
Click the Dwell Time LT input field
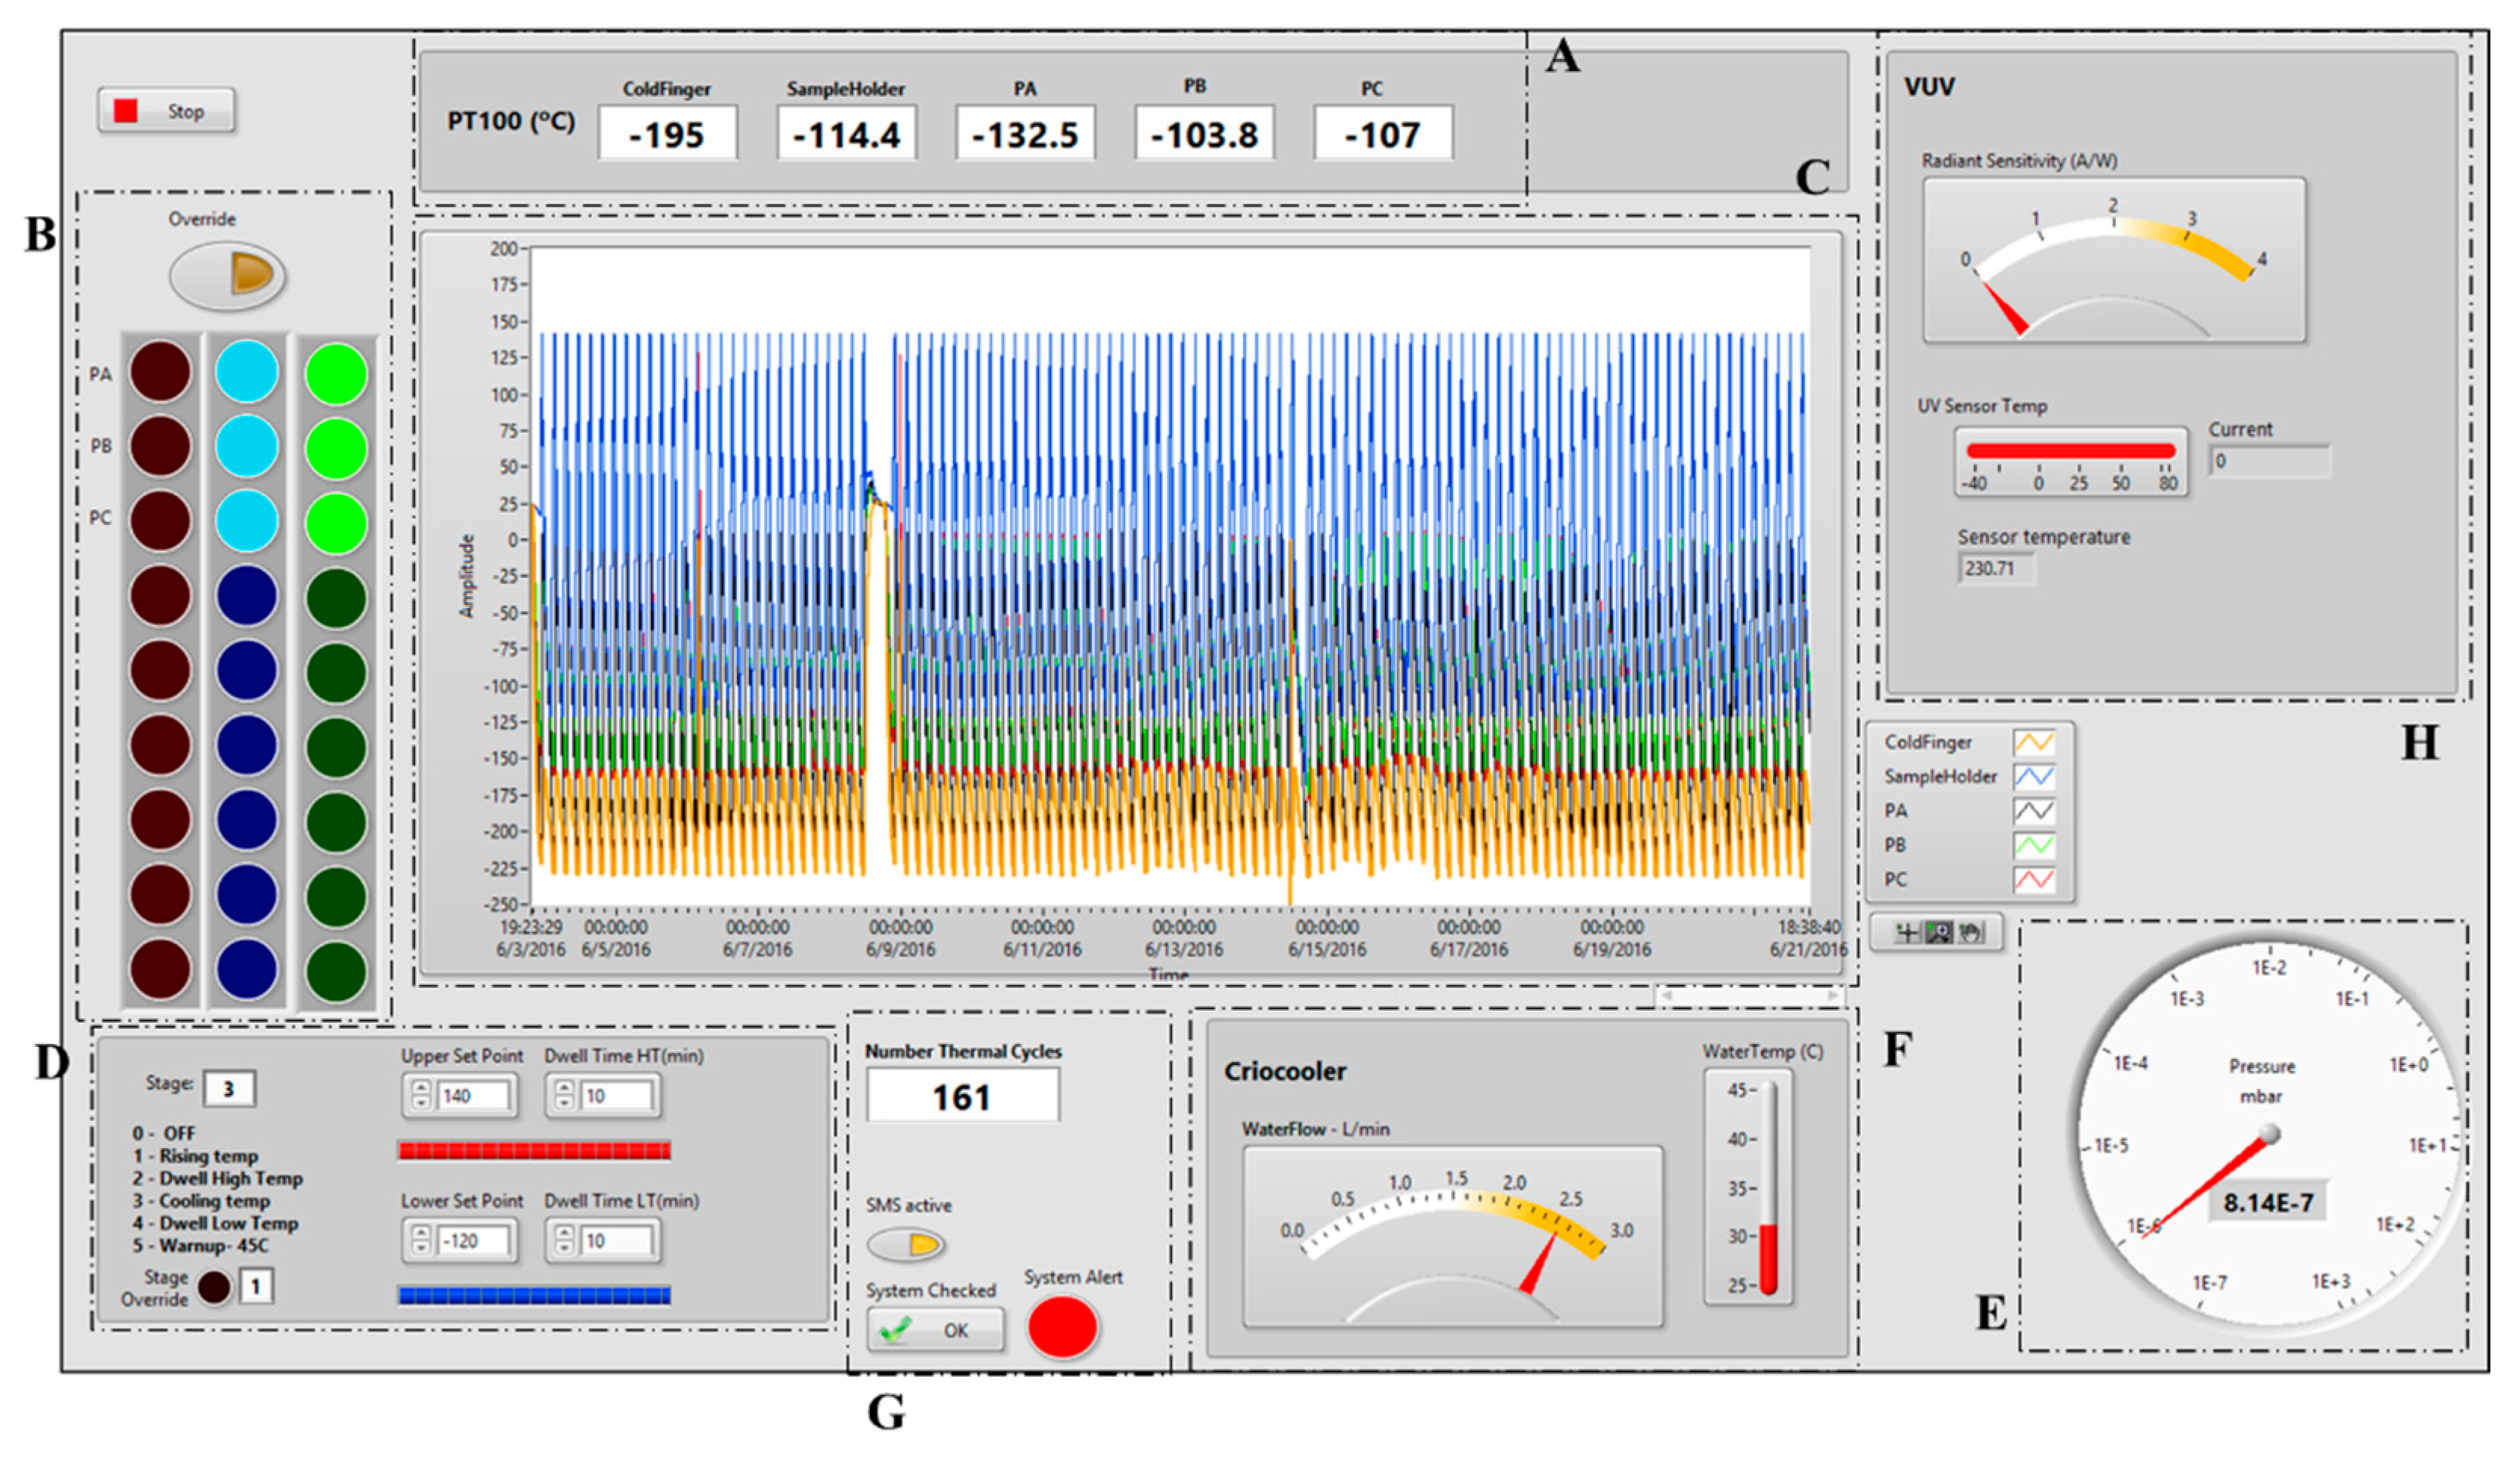(618, 1240)
